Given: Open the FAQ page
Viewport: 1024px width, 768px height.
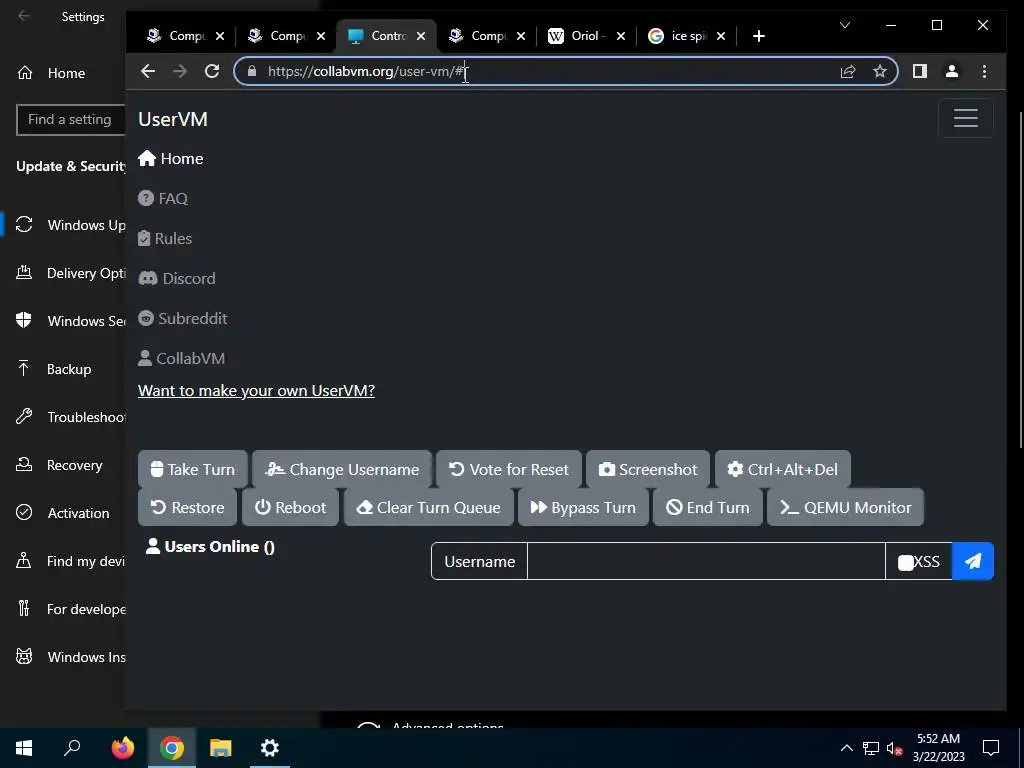Looking at the screenshot, I should 163,199.
